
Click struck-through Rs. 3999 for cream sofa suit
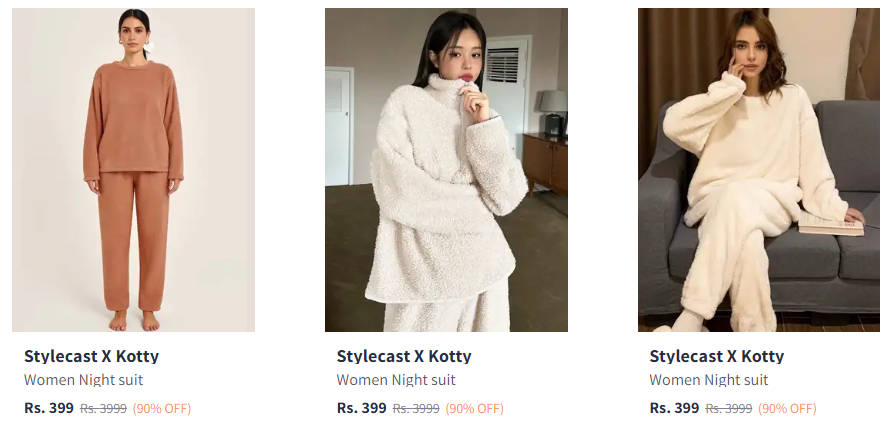coord(729,409)
